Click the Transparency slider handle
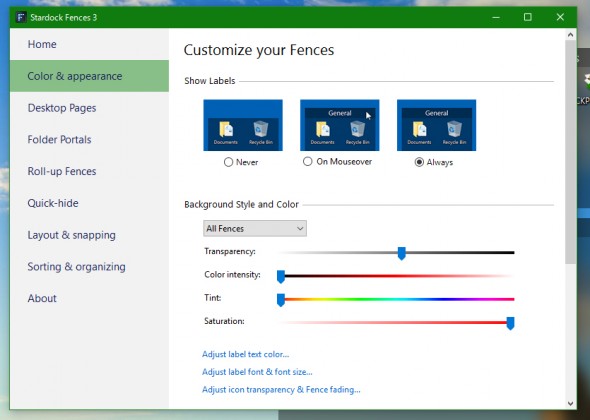This screenshot has height=420, width=590. tap(401, 253)
